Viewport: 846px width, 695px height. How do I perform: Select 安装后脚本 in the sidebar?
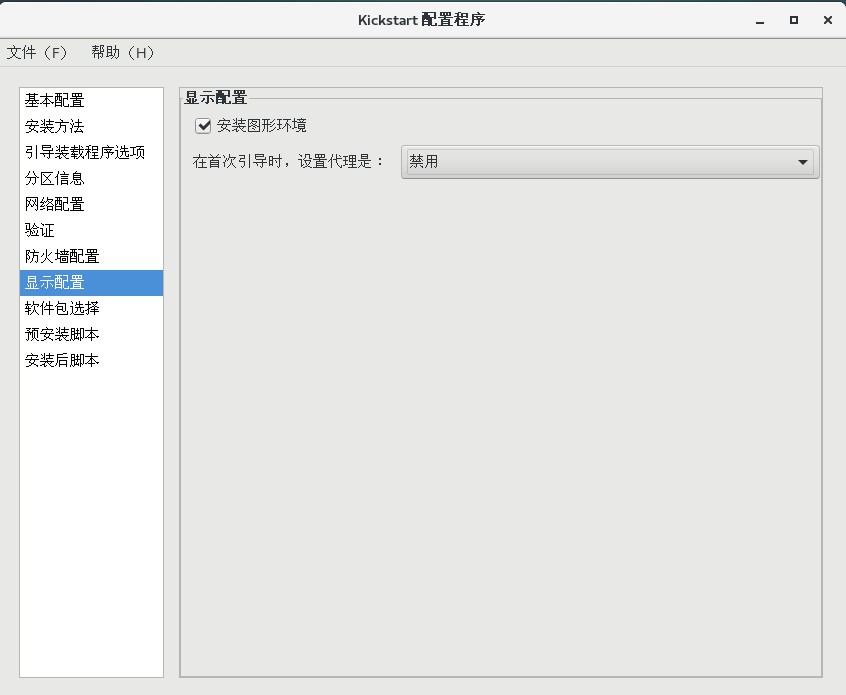91,360
